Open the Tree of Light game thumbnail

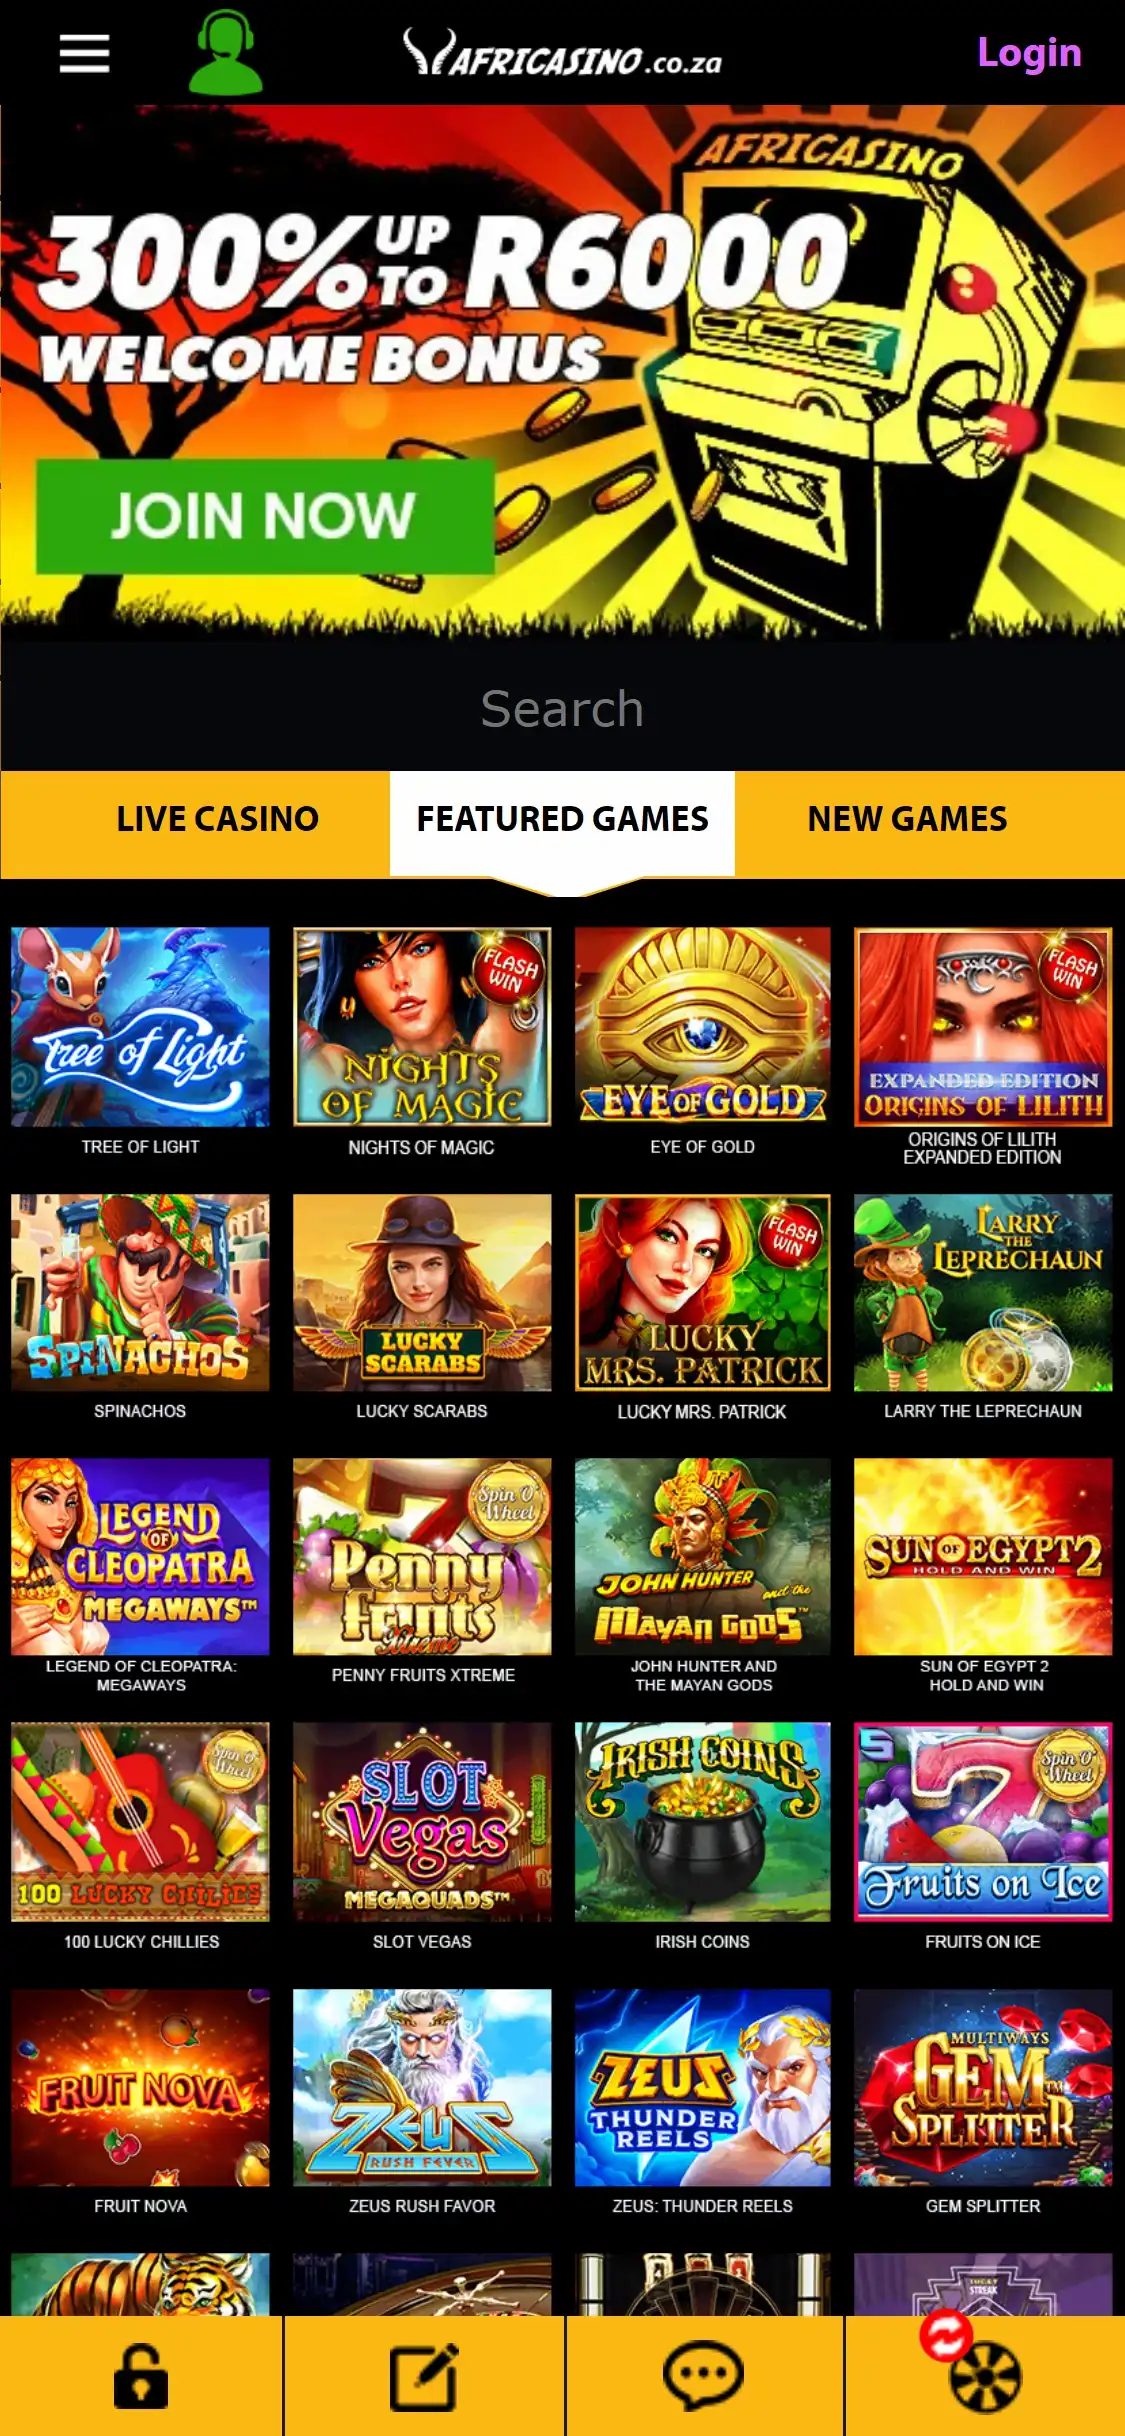pyautogui.click(x=140, y=1027)
